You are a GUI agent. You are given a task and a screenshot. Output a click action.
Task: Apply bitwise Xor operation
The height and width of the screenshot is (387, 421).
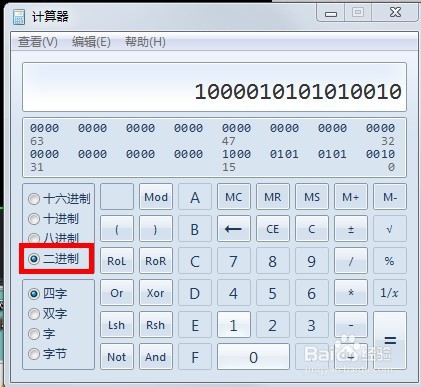tap(156, 293)
